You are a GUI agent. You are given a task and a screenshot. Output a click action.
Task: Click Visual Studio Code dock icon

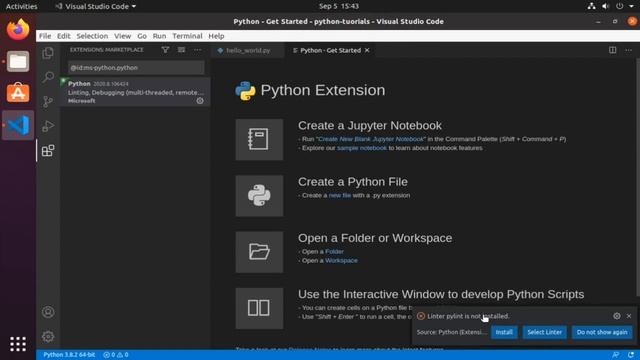click(18, 125)
